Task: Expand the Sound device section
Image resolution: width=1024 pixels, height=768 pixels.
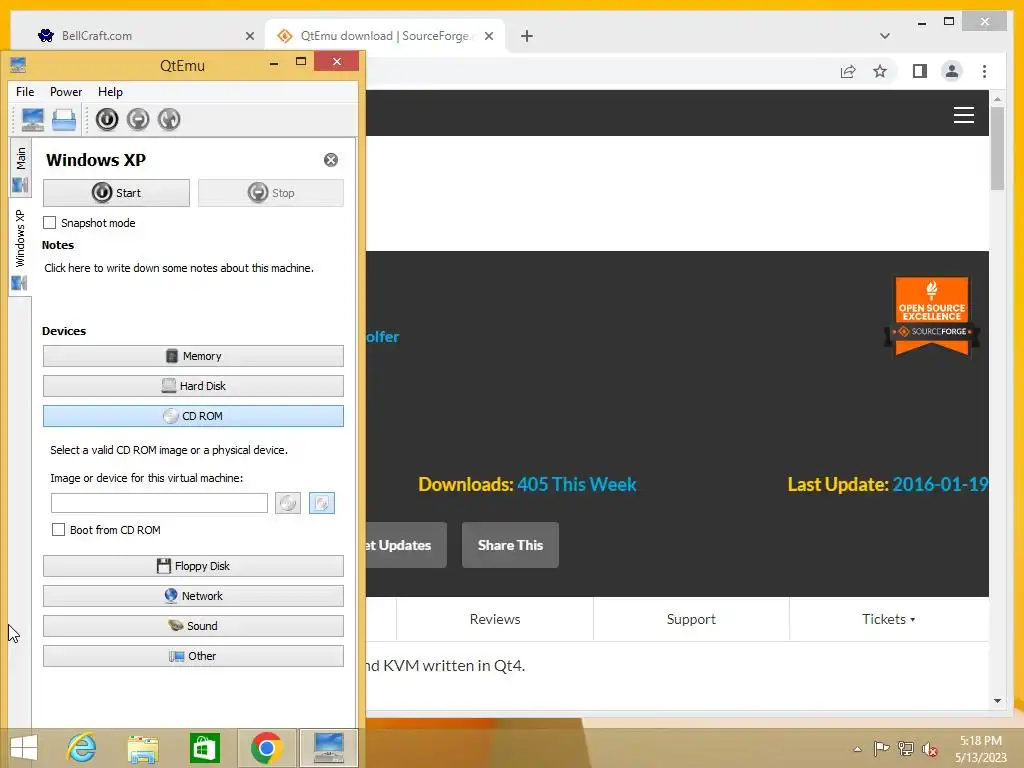Action: pyautogui.click(x=193, y=626)
